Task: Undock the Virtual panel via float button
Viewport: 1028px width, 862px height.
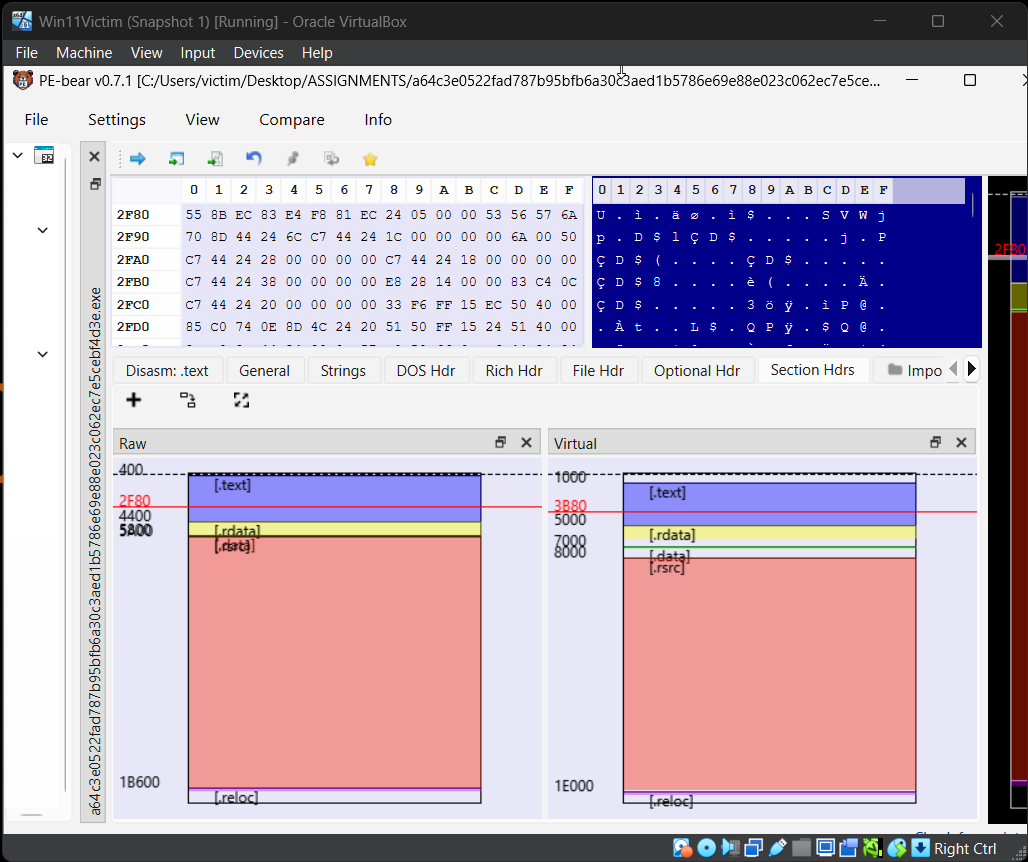Action: (x=936, y=443)
